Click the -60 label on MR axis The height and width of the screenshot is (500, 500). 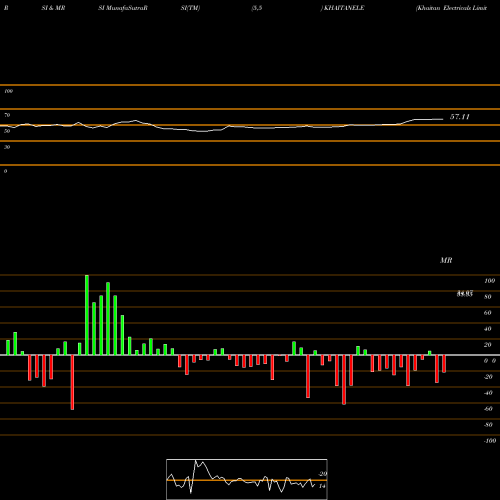[x=488, y=409]
